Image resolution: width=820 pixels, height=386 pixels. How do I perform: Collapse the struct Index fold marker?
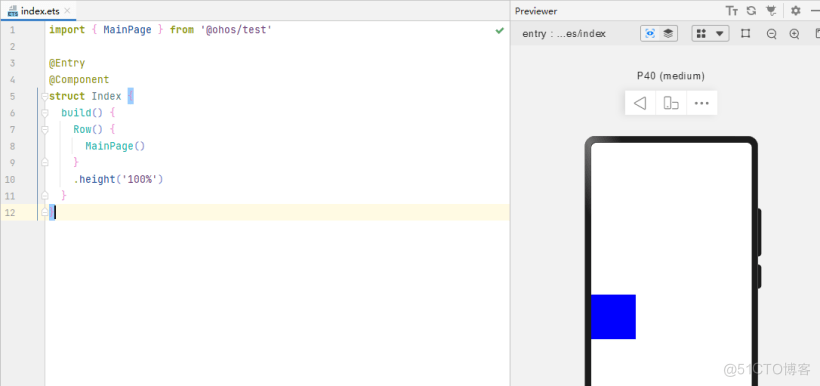44,97
